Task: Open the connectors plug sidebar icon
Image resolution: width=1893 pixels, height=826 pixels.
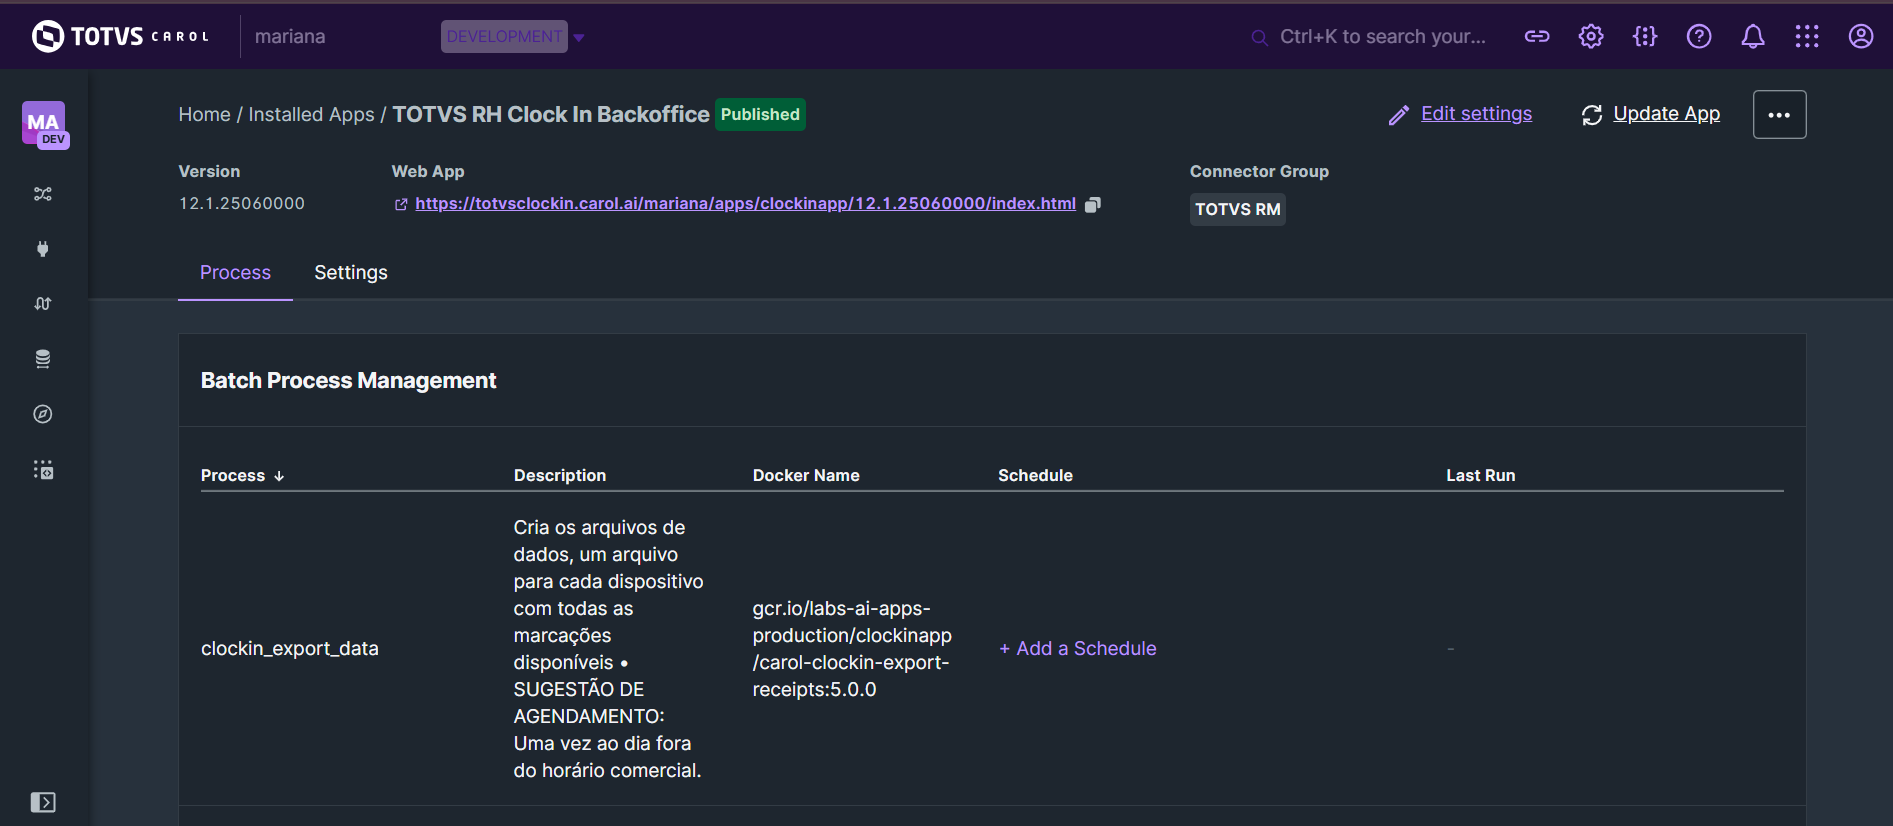Action: (43, 249)
